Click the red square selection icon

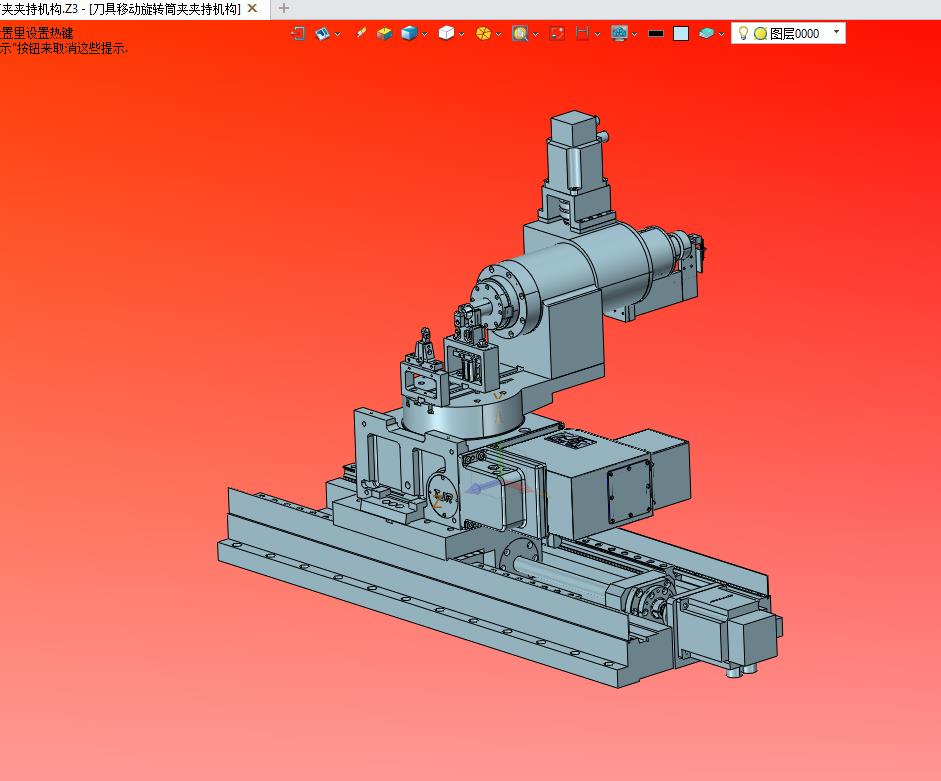tap(558, 34)
